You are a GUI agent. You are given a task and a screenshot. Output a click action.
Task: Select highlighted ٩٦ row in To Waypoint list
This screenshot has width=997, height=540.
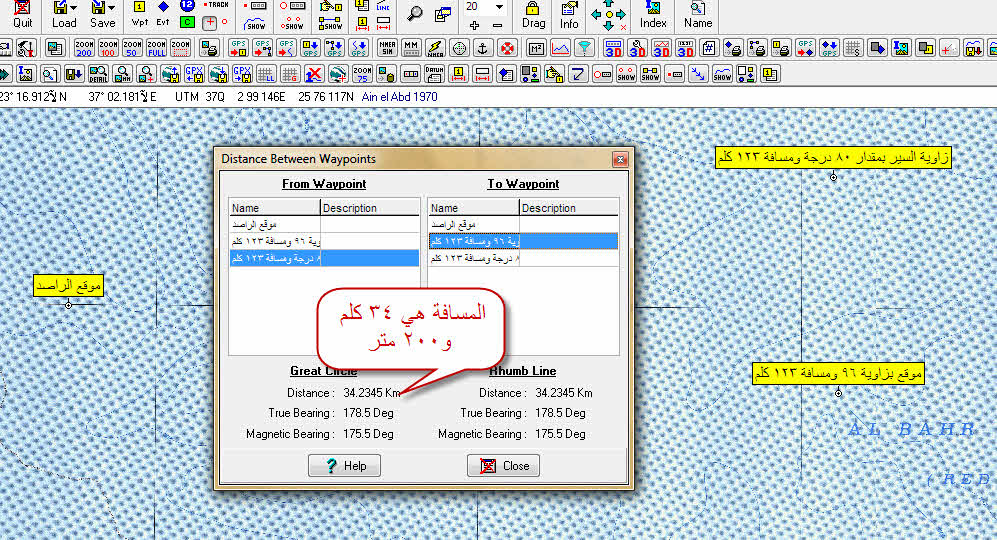click(x=523, y=241)
